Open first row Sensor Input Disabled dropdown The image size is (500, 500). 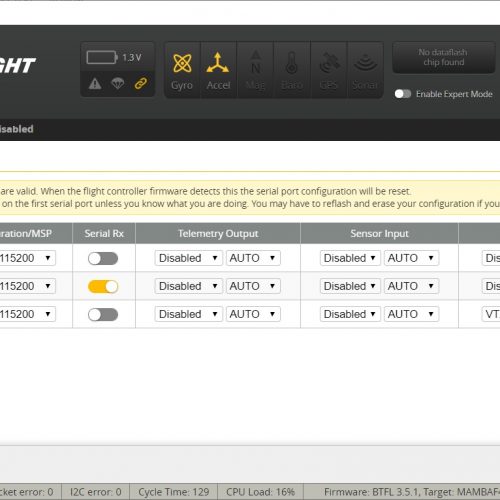[350, 258]
